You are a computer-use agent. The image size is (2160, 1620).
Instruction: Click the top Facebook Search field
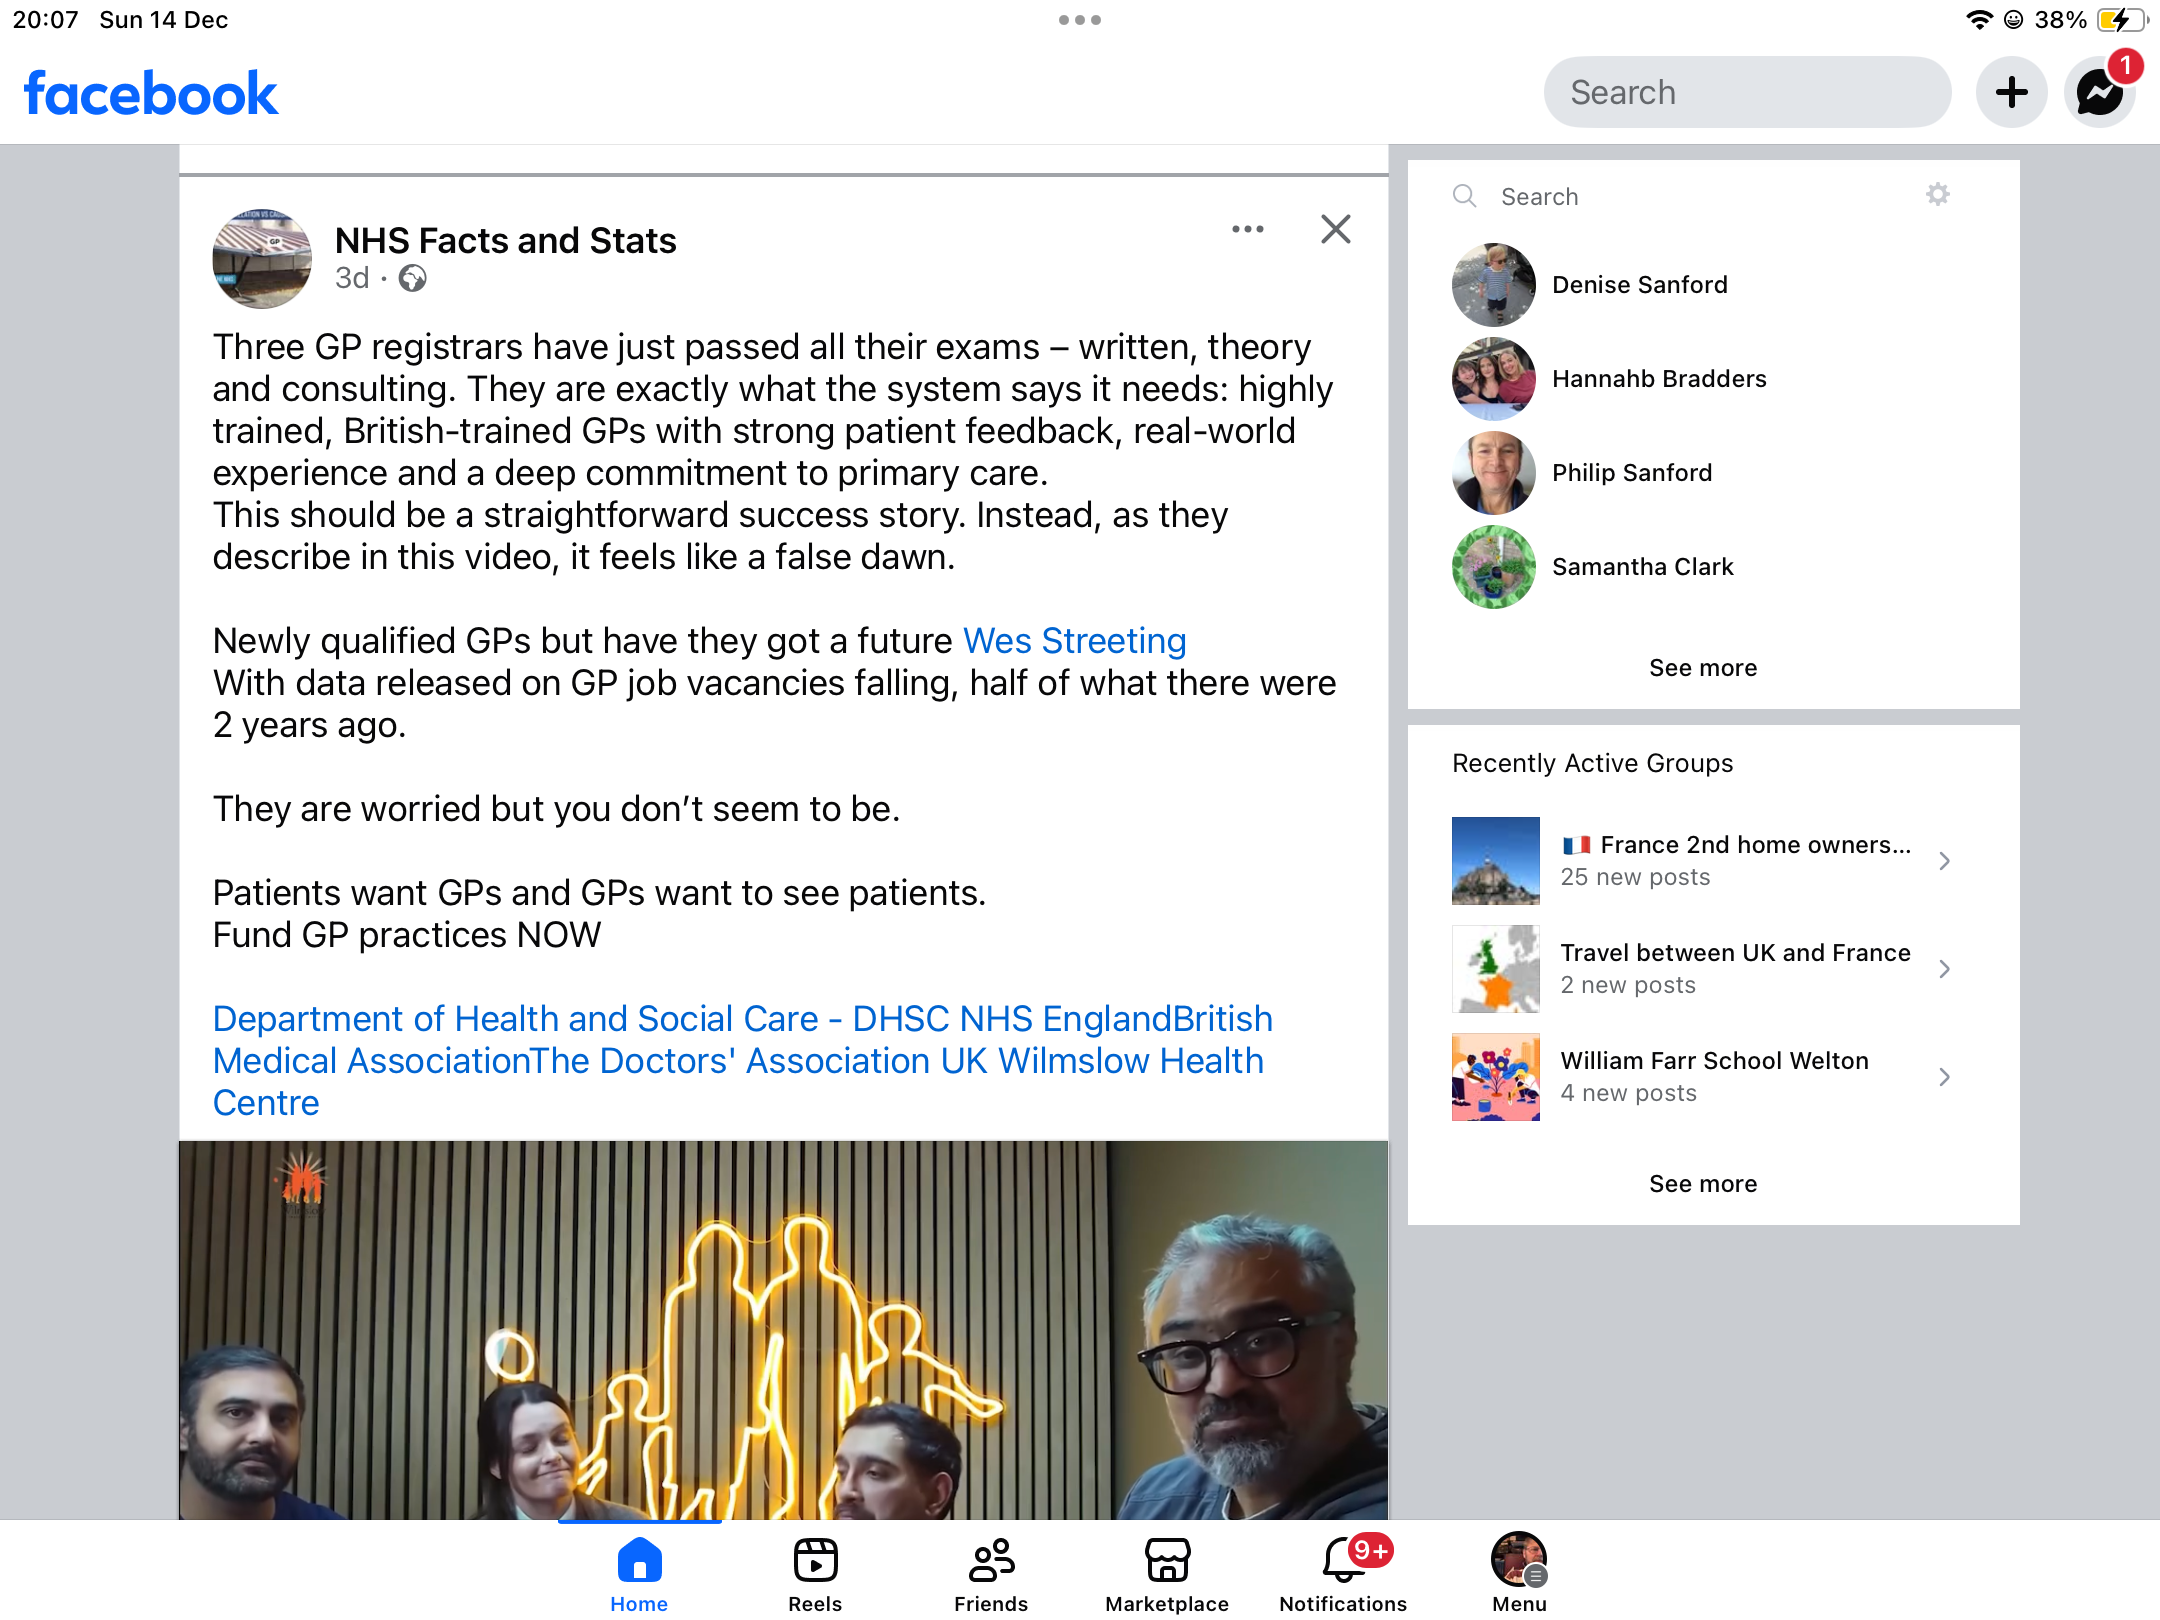pyautogui.click(x=1746, y=93)
